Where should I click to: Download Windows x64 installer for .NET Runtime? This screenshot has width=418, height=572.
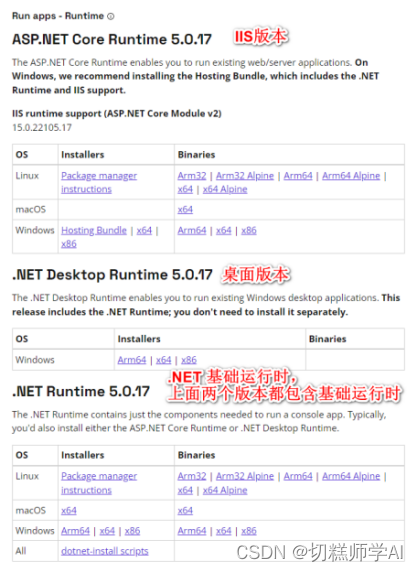[x=107, y=531]
